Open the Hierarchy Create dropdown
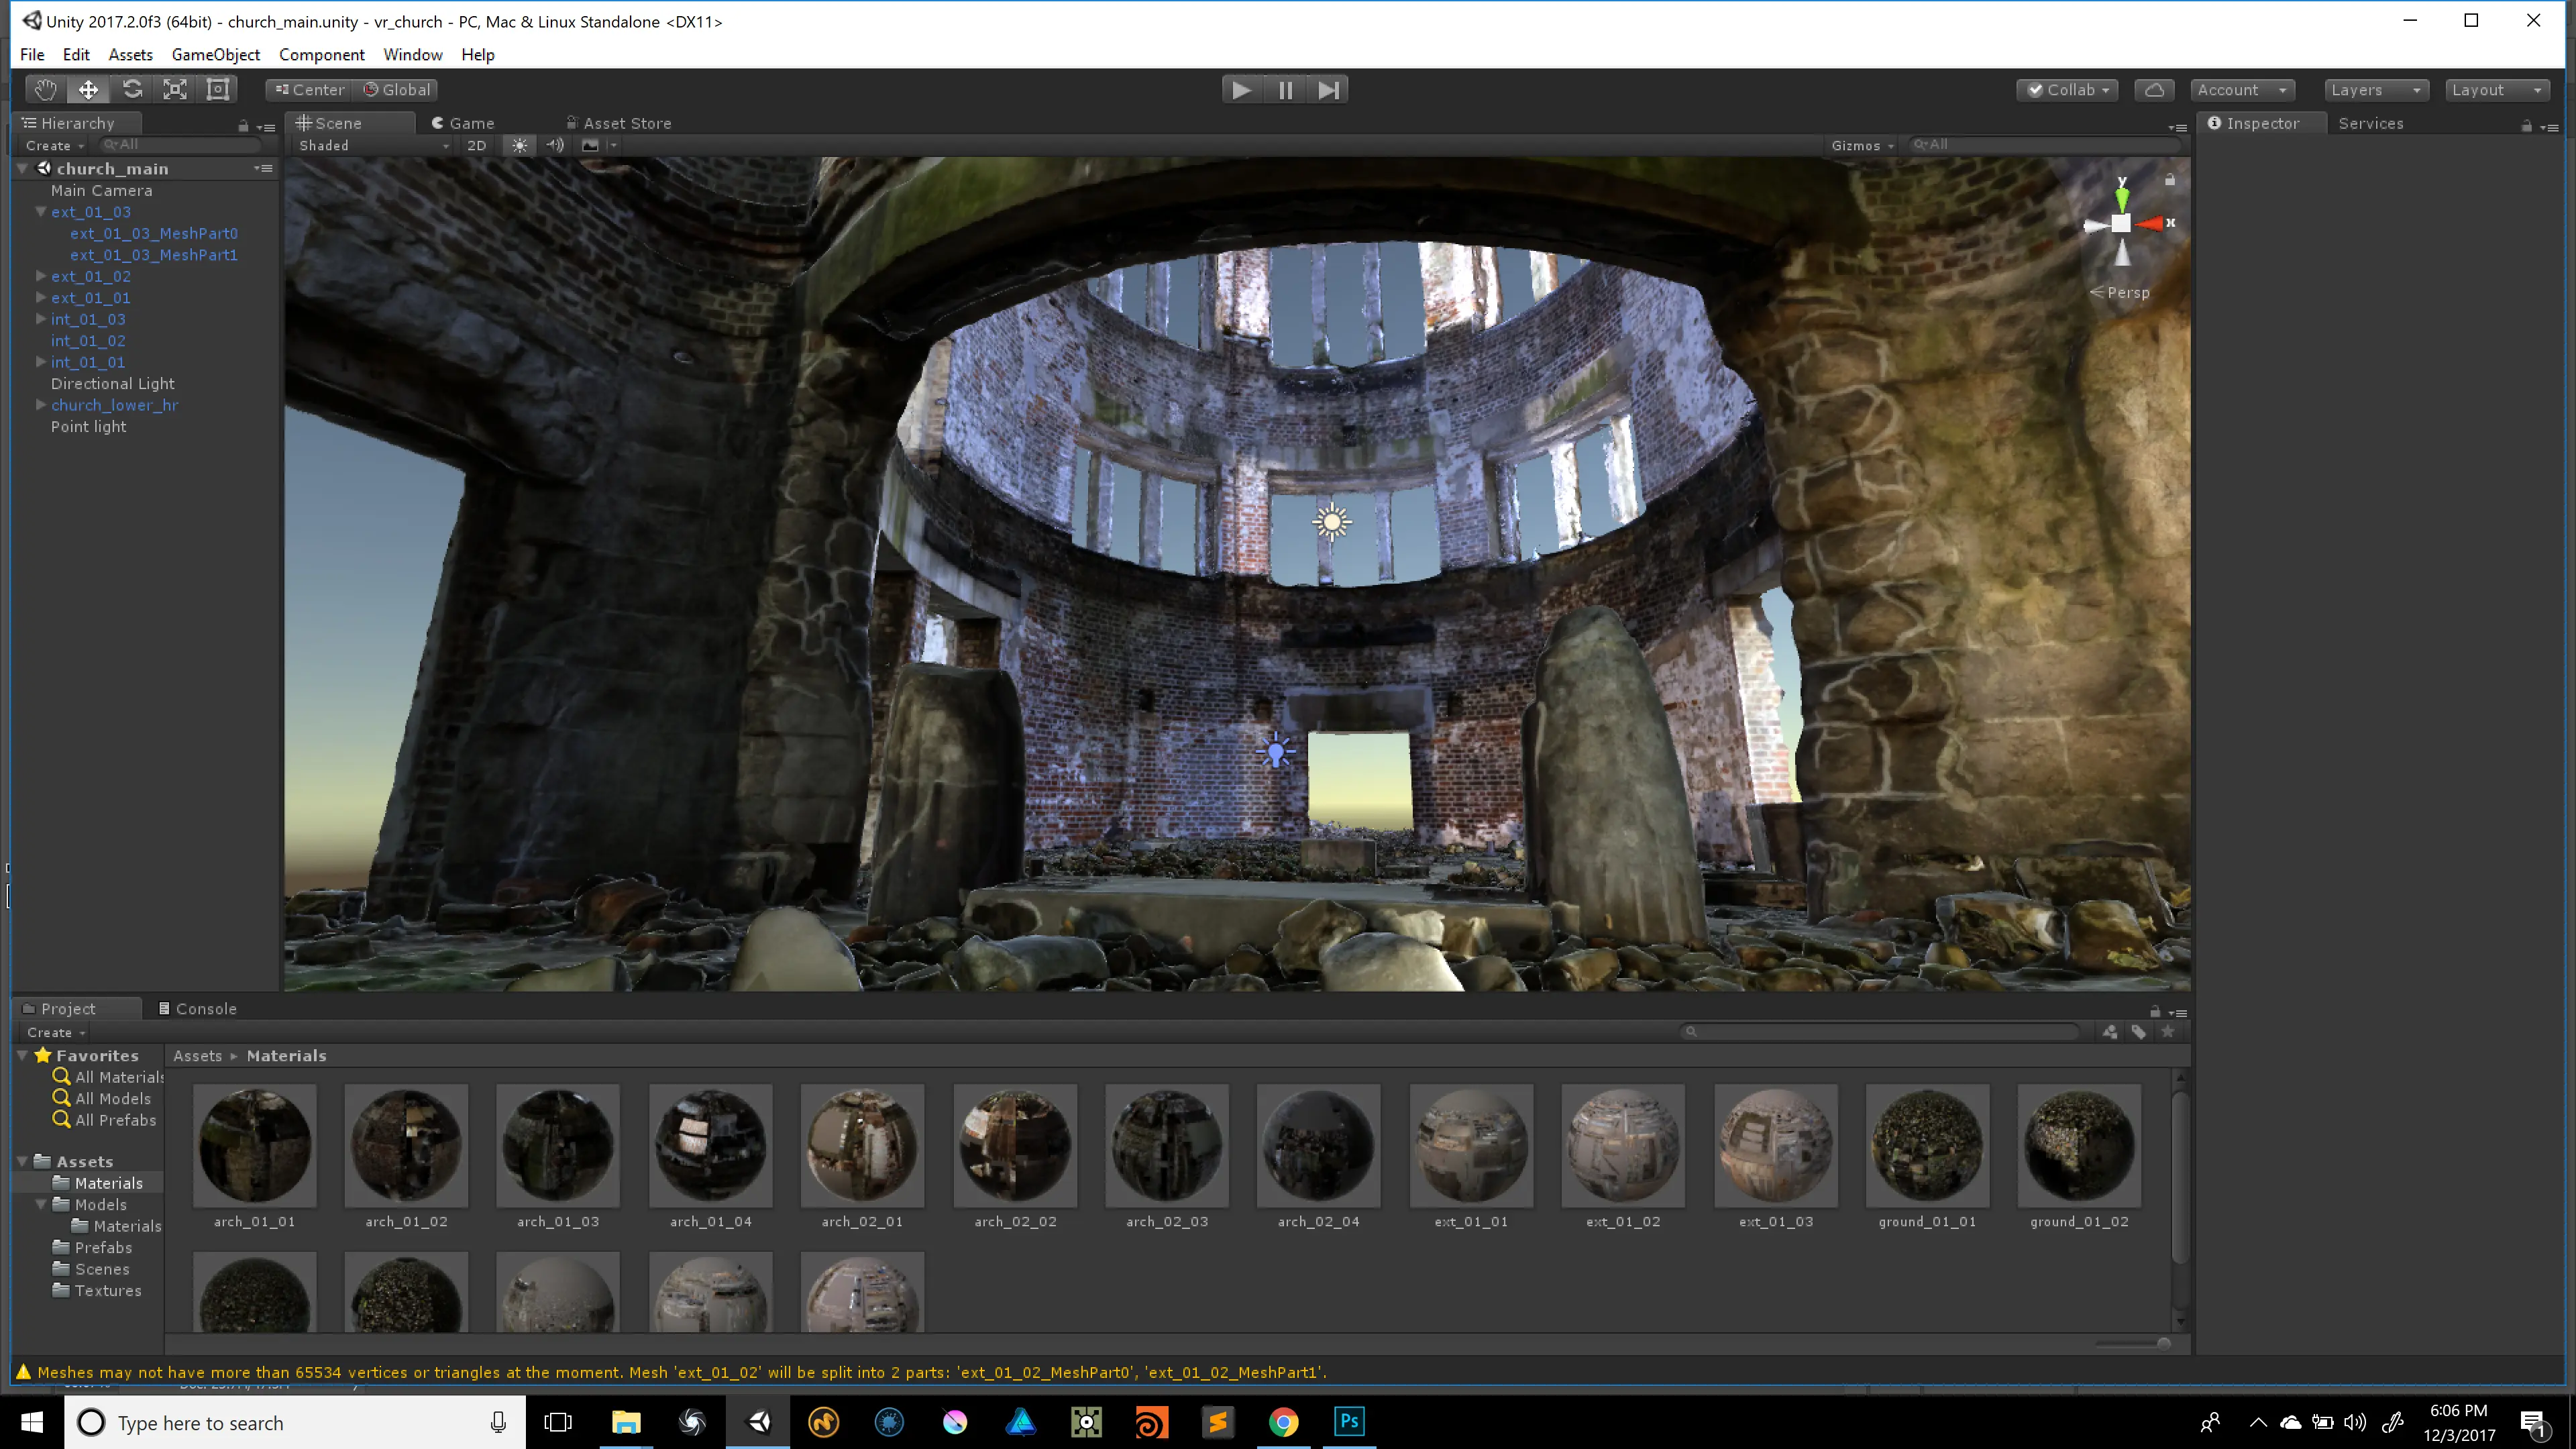The height and width of the screenshot is (1449, 2576). coord(55,145)
